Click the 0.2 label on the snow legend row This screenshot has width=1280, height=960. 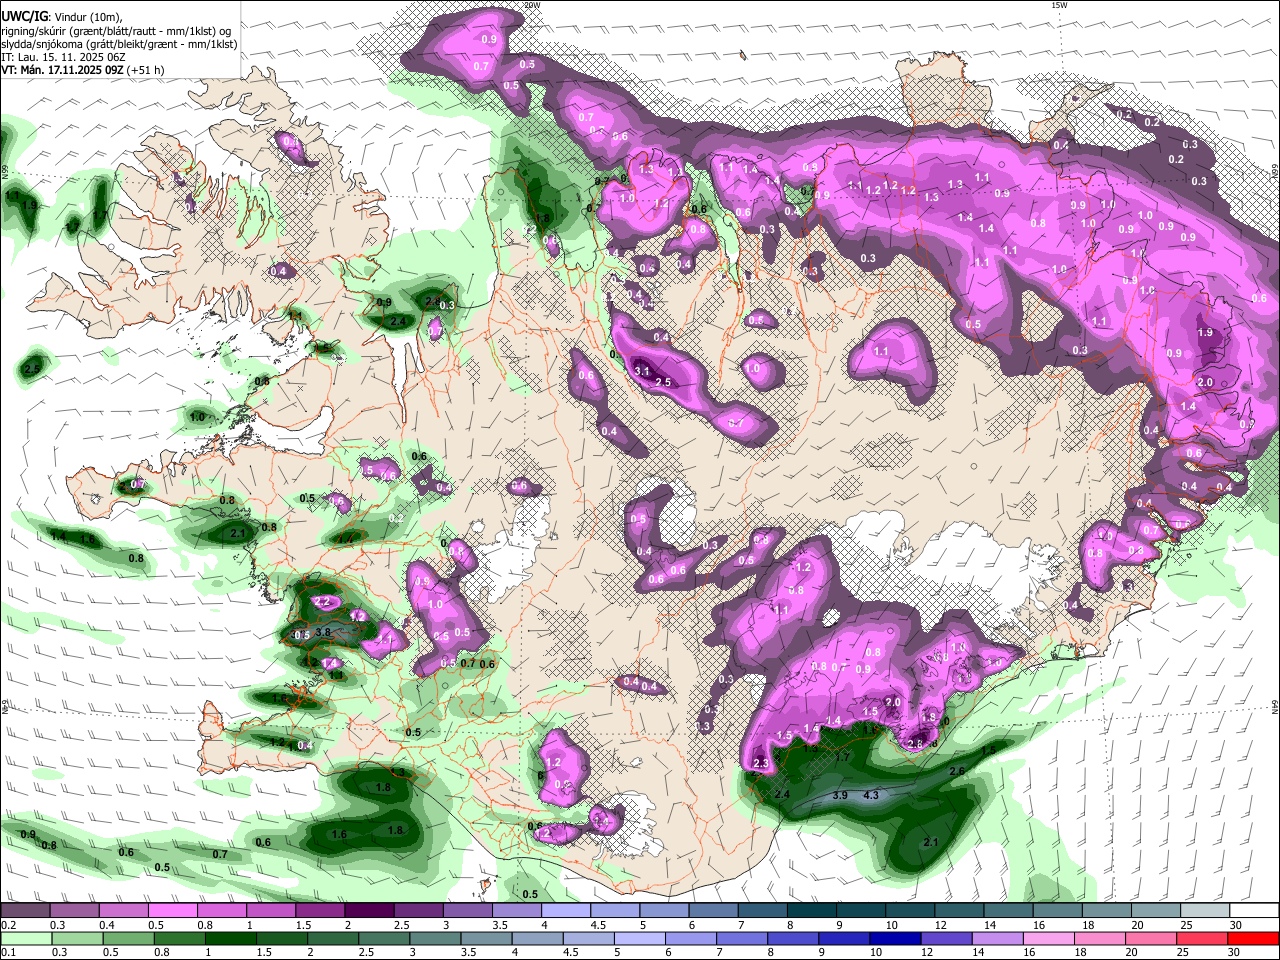point(7,925)
